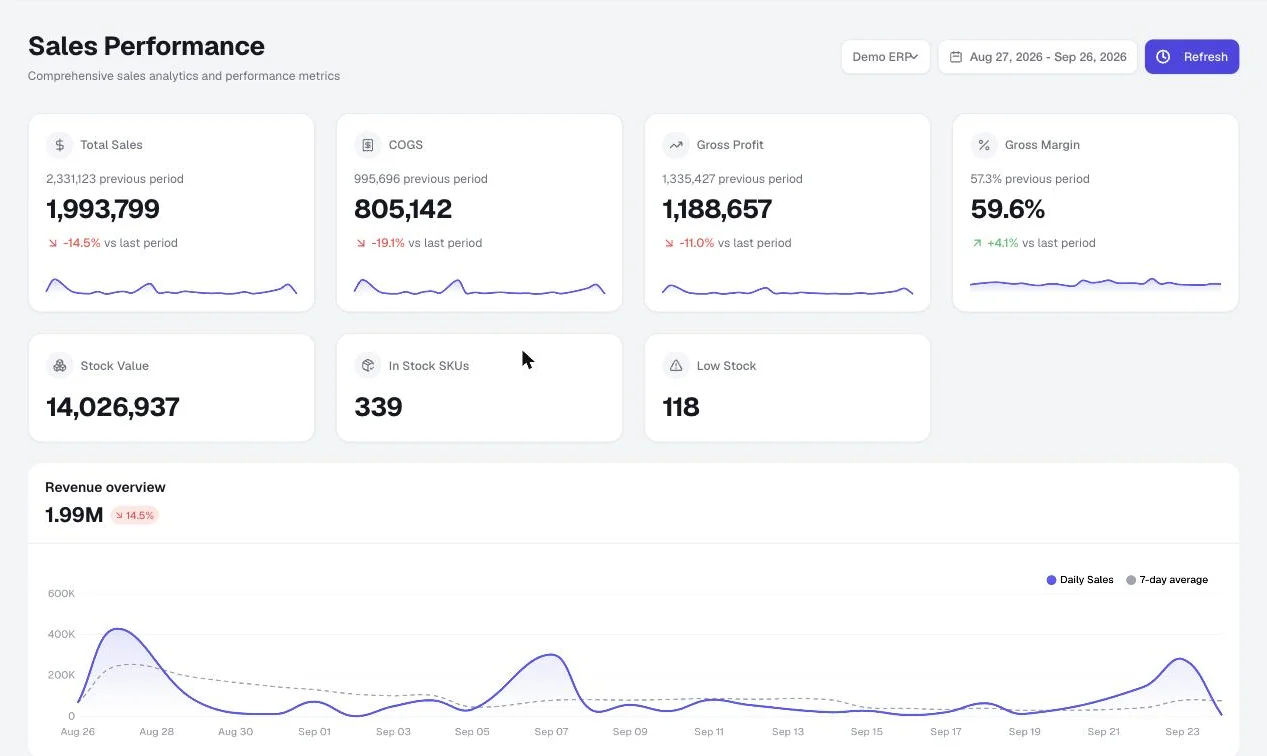This screenshot has width=1267, height=756.
Task: Click the Sep 07 x-axis label
Action: coord(551,732)
